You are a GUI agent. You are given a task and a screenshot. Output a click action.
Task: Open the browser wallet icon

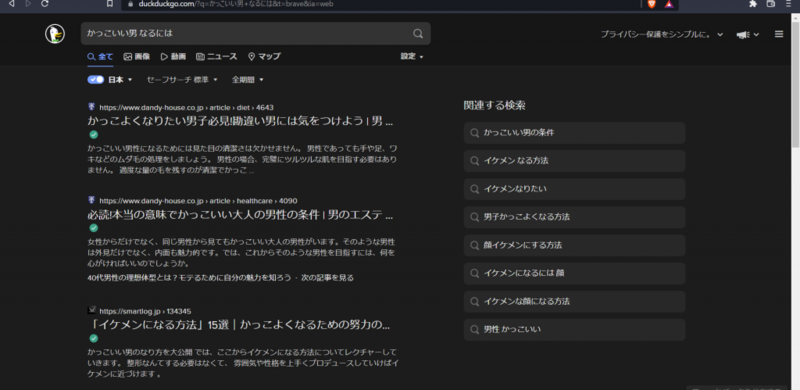771,4
